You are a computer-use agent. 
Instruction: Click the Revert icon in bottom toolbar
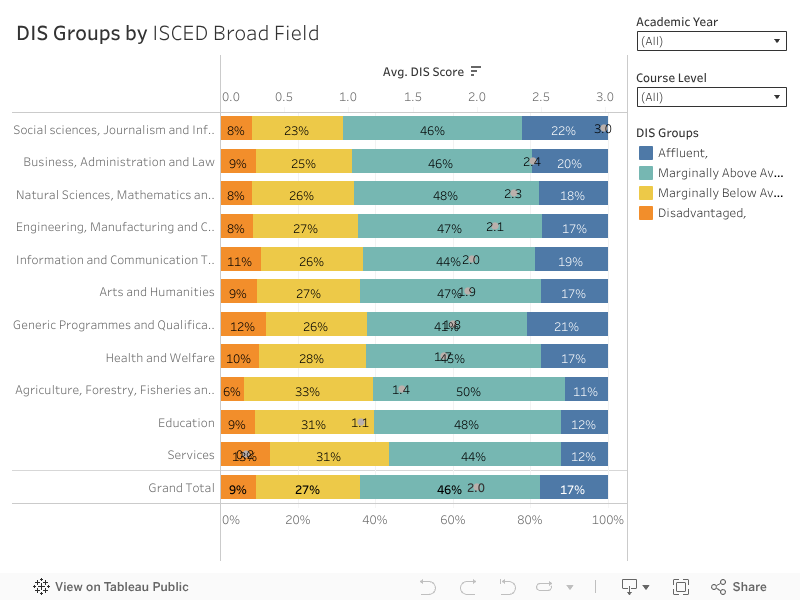coord(507,587)
